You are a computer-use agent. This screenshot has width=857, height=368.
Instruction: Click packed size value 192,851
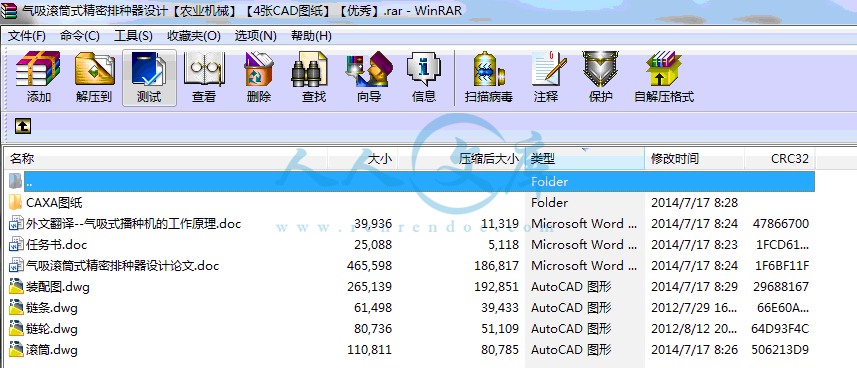(496, 287)
